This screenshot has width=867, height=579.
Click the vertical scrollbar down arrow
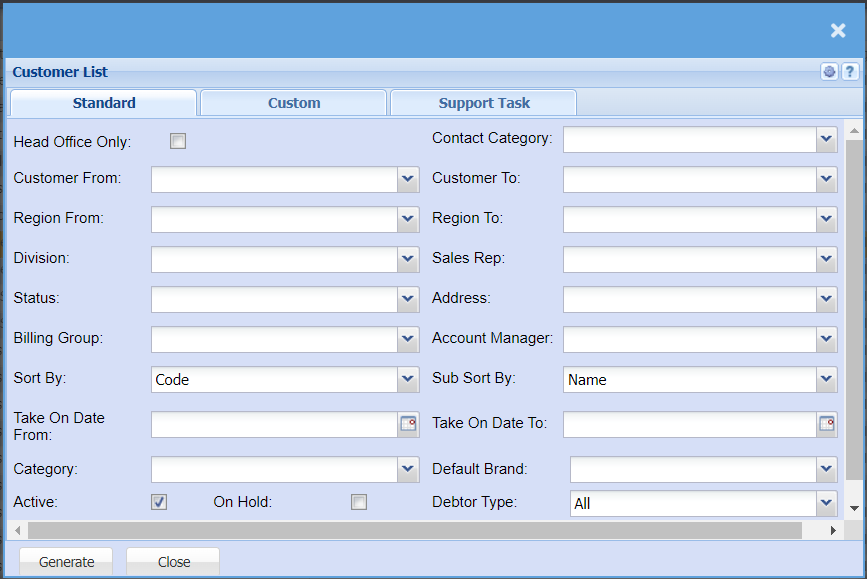[853, 508]
